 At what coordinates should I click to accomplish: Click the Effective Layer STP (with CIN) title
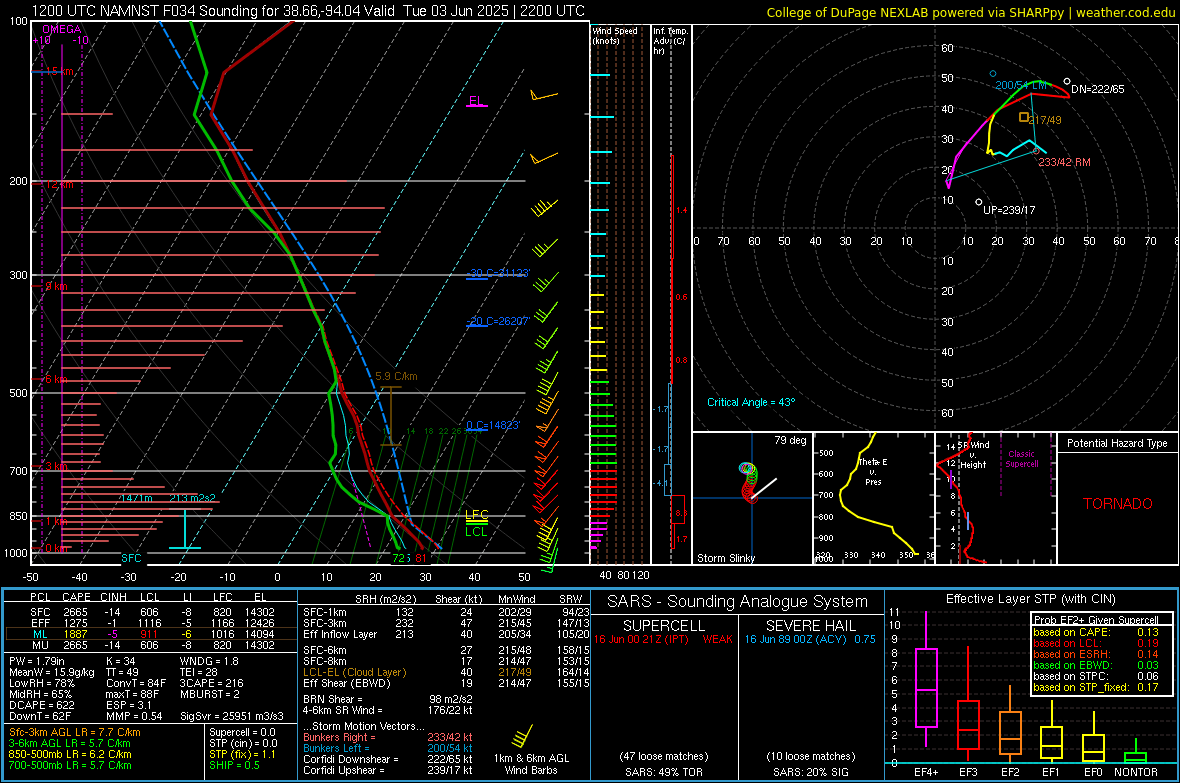click(1031, 599)
